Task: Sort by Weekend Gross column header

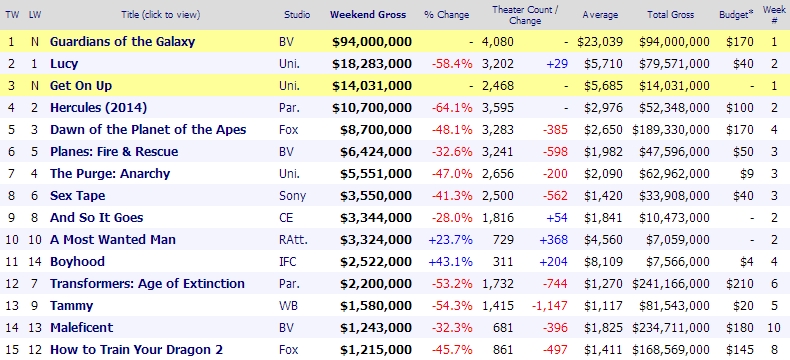Action: [x=368, y=15]
